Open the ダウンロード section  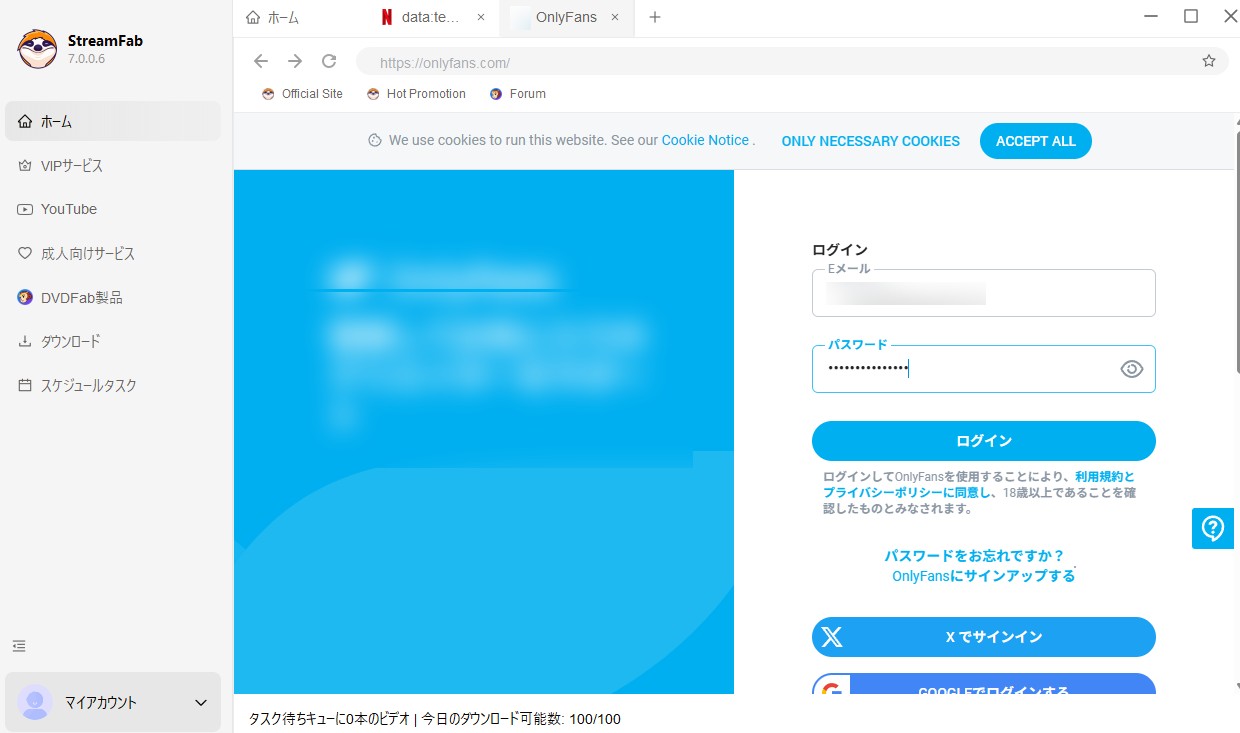coord(71,341)
